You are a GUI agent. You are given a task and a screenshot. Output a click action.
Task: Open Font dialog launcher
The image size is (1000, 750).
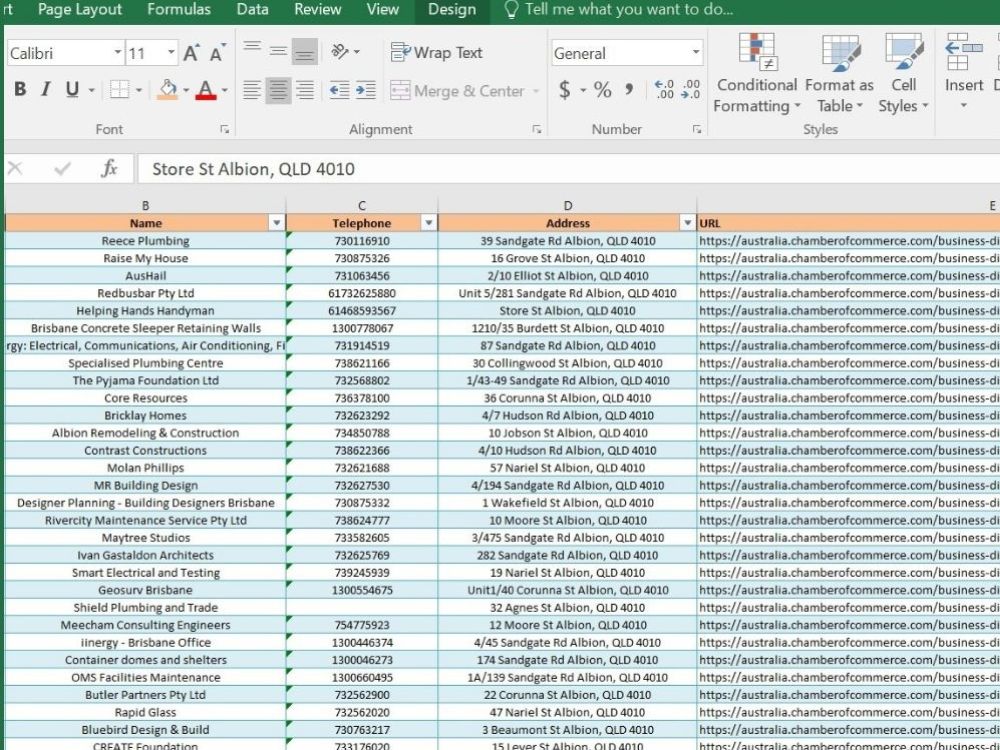(x=224, y=129)
